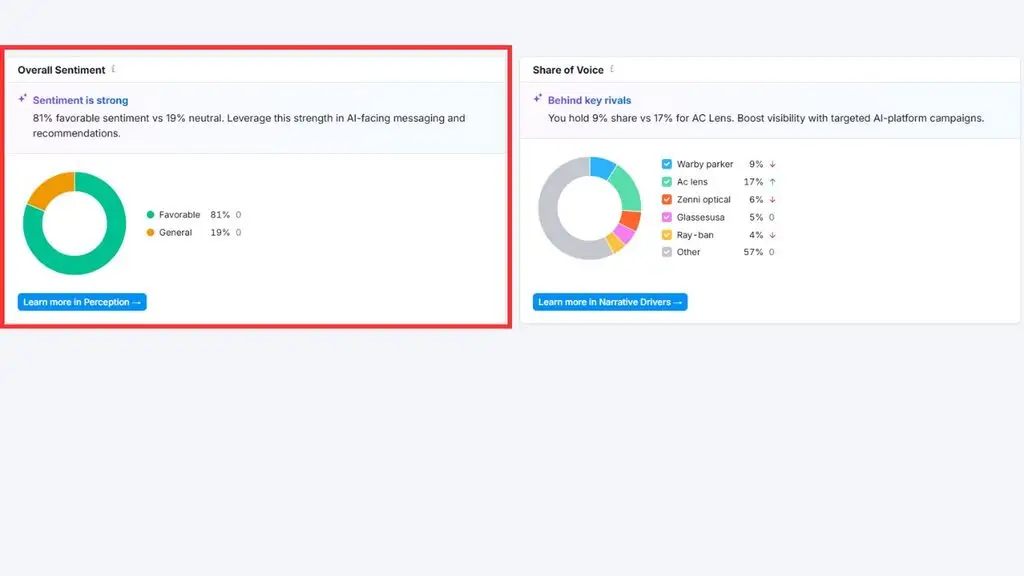Click Favorable 81% value
Image resolution: width=1024 pixels, height=576 pixels.
tap(220, 215)
